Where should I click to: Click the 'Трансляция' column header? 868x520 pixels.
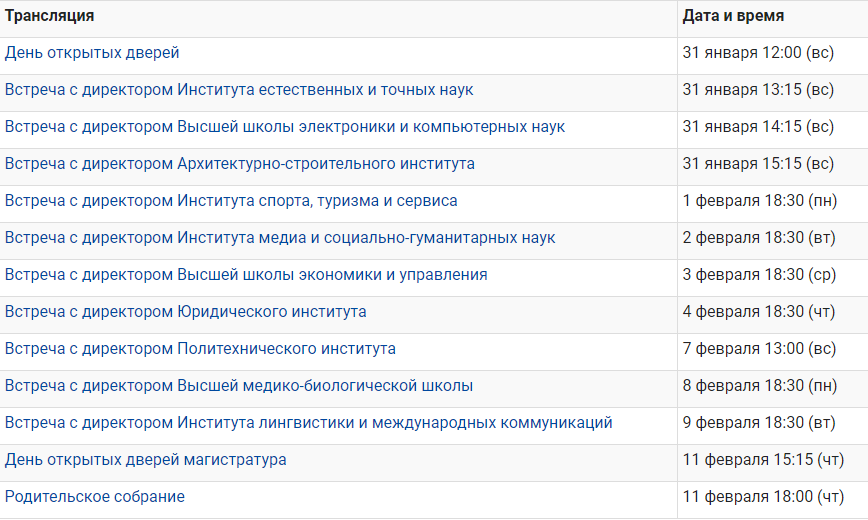(50, 16)
